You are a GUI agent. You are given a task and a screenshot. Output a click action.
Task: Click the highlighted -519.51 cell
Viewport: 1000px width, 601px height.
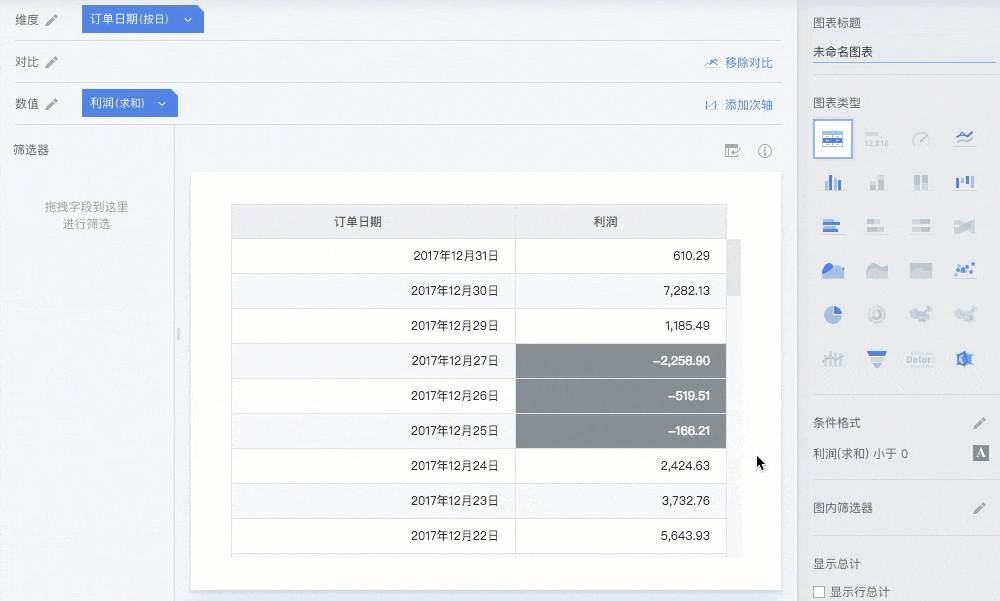[621, 396]
